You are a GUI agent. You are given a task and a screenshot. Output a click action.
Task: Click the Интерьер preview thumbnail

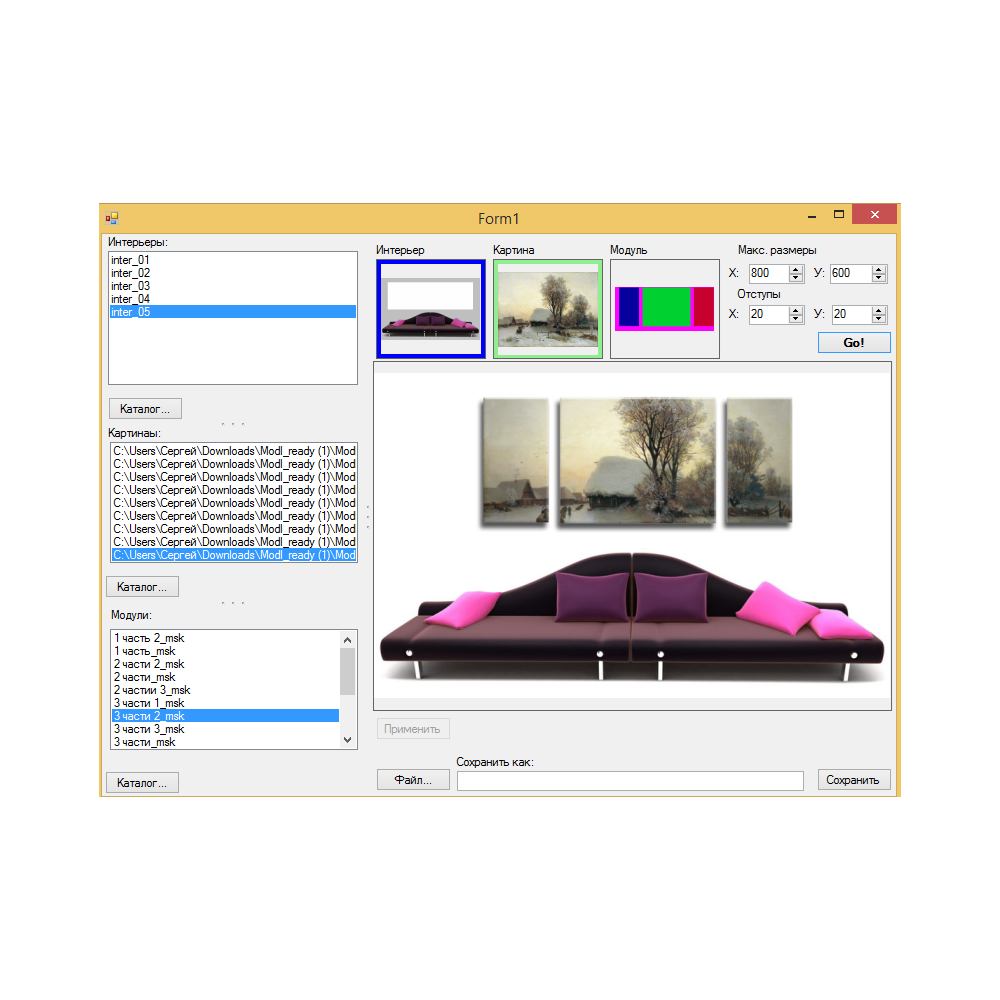[431, 308]
